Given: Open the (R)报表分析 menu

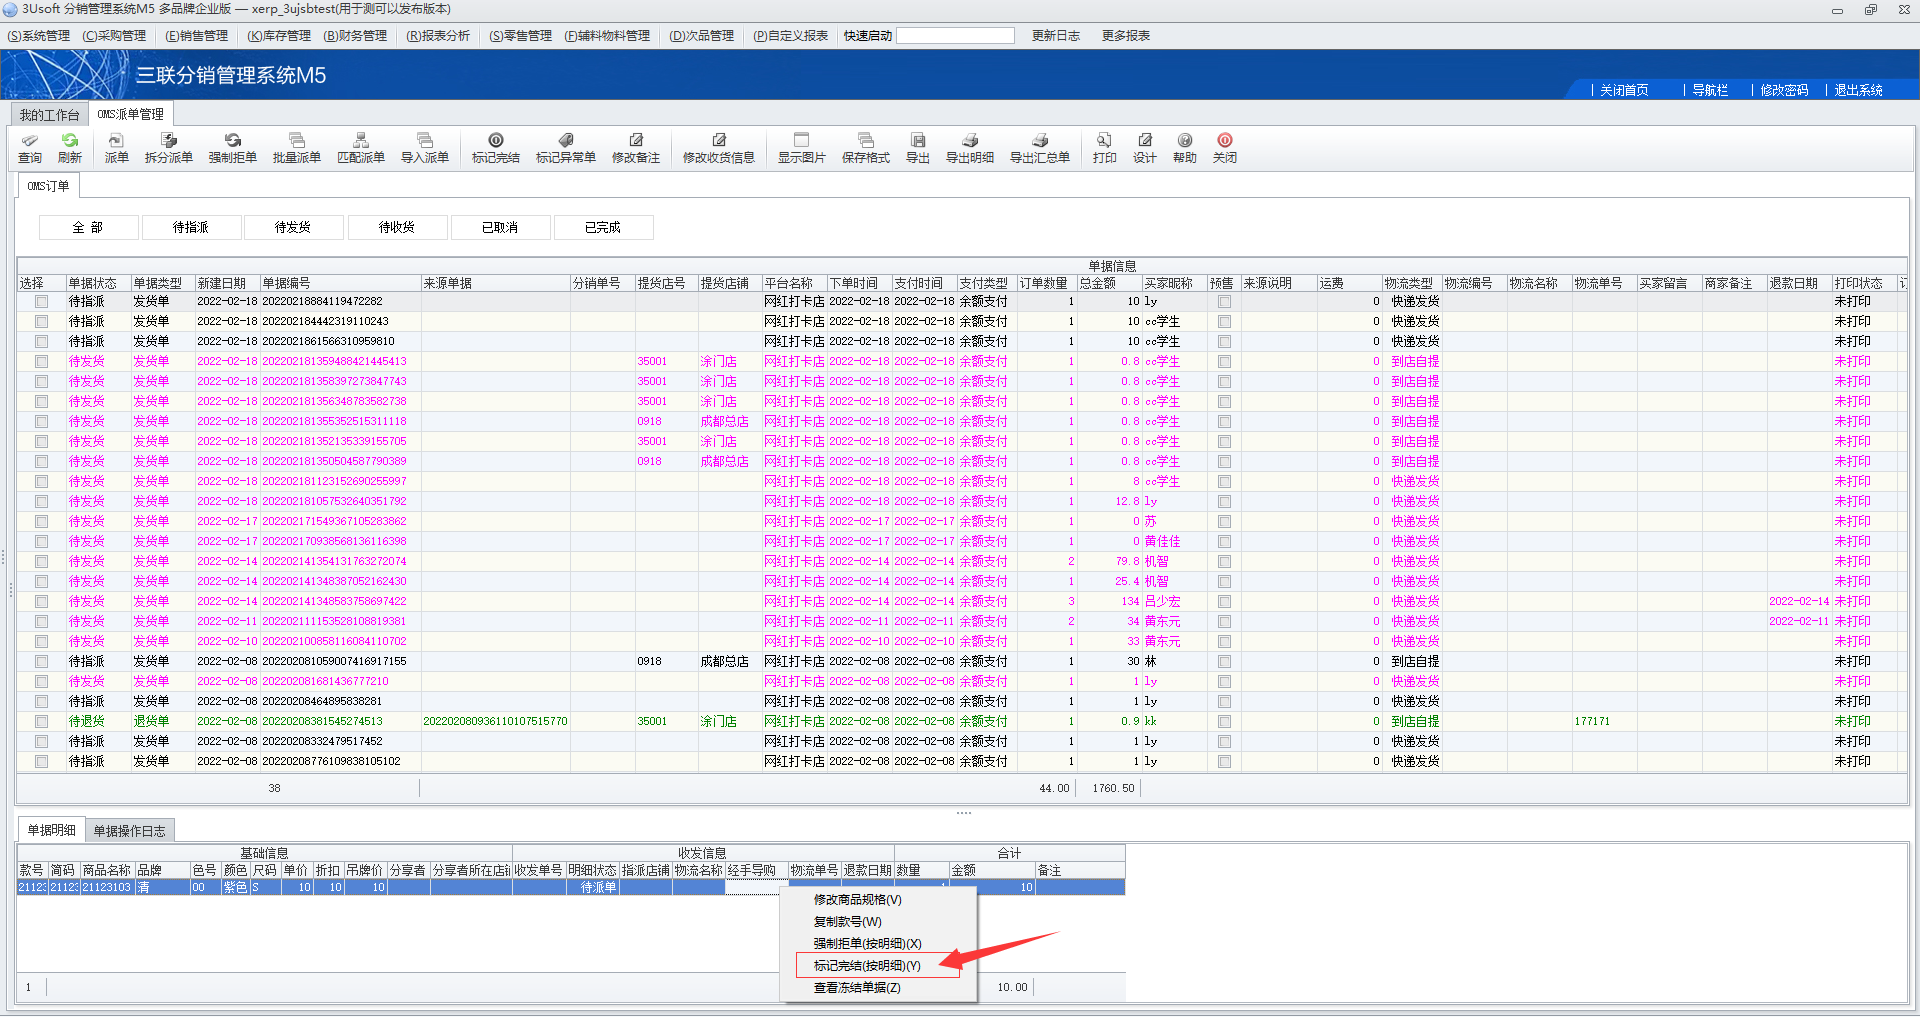Looking at the screenshot, I should click(438, 36).
